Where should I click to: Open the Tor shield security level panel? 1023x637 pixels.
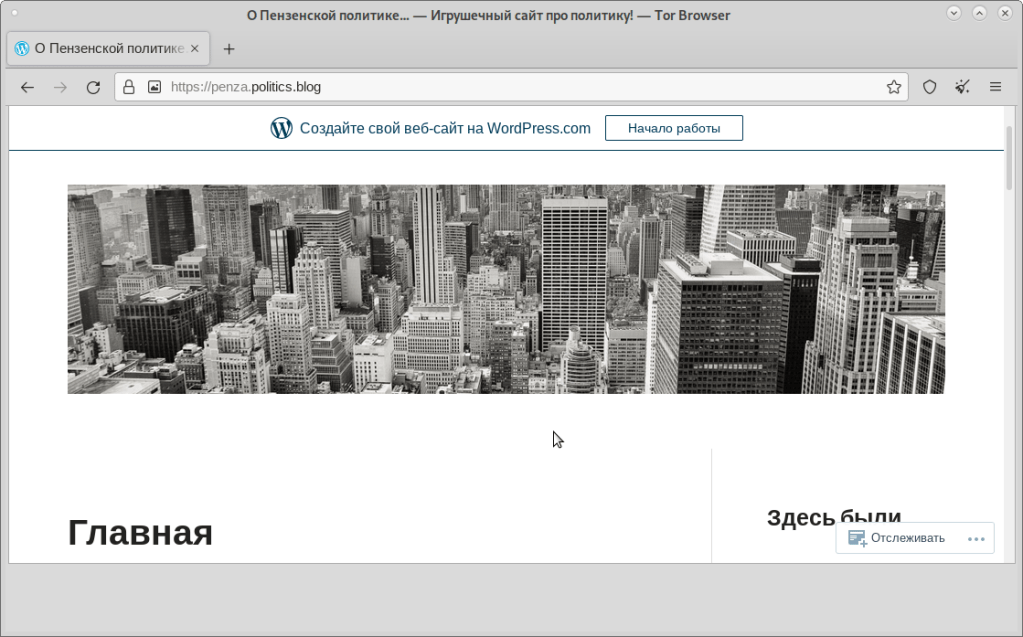coord(929,87)
